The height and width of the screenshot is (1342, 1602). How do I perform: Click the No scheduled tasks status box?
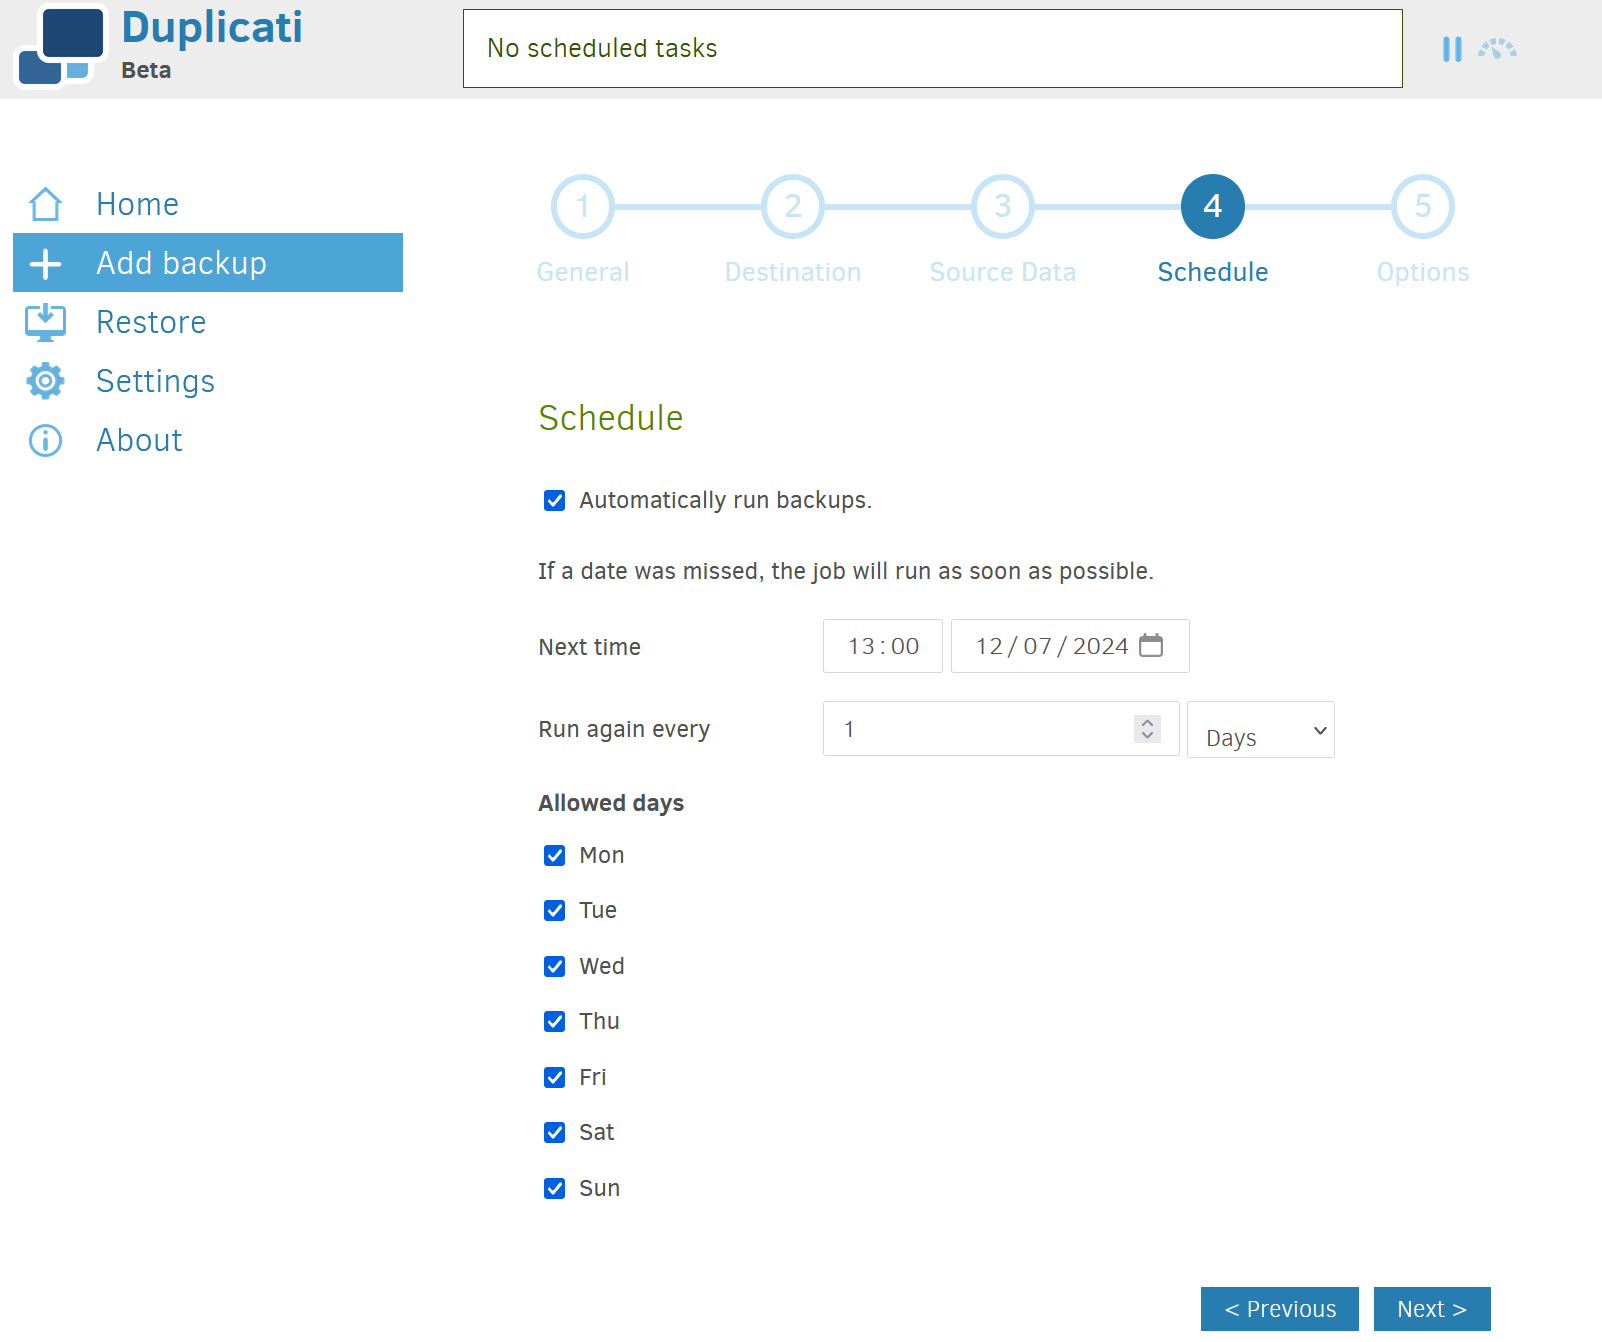tap(933, 49)
